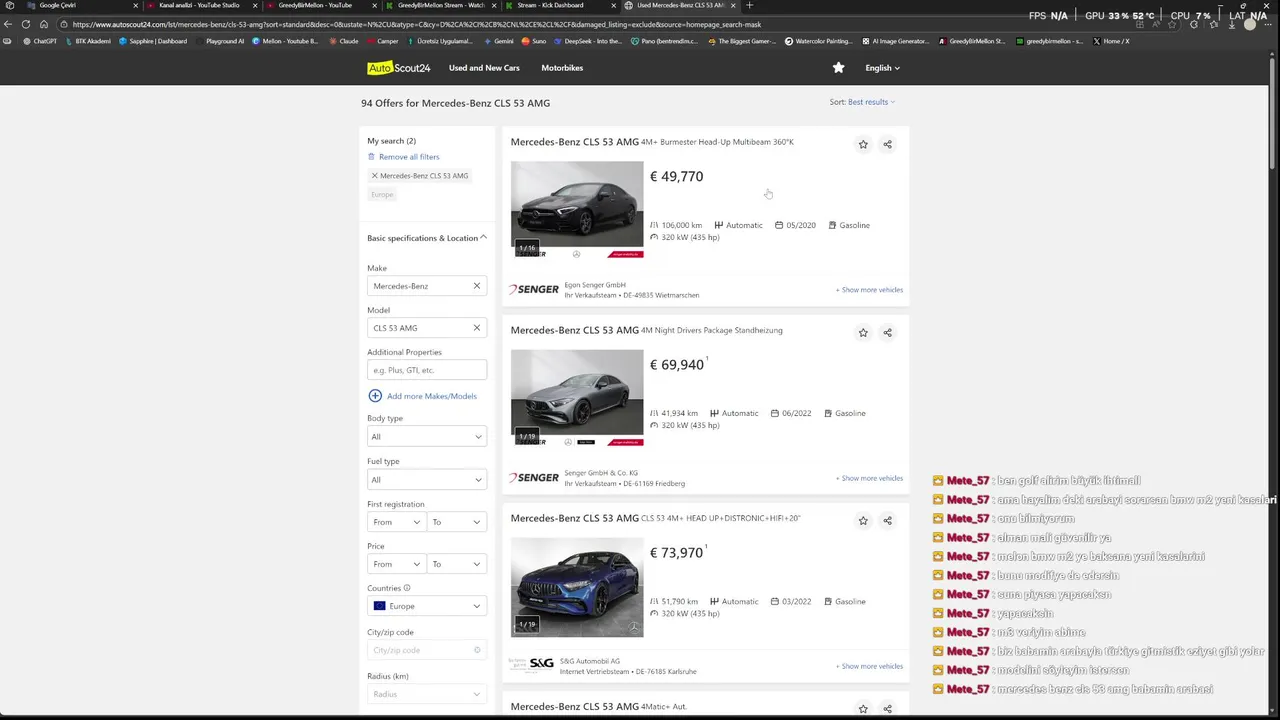Switch to Stream - Kick Dashboard tab
The width and height of the screenshot is (1280, 720).
558,5
